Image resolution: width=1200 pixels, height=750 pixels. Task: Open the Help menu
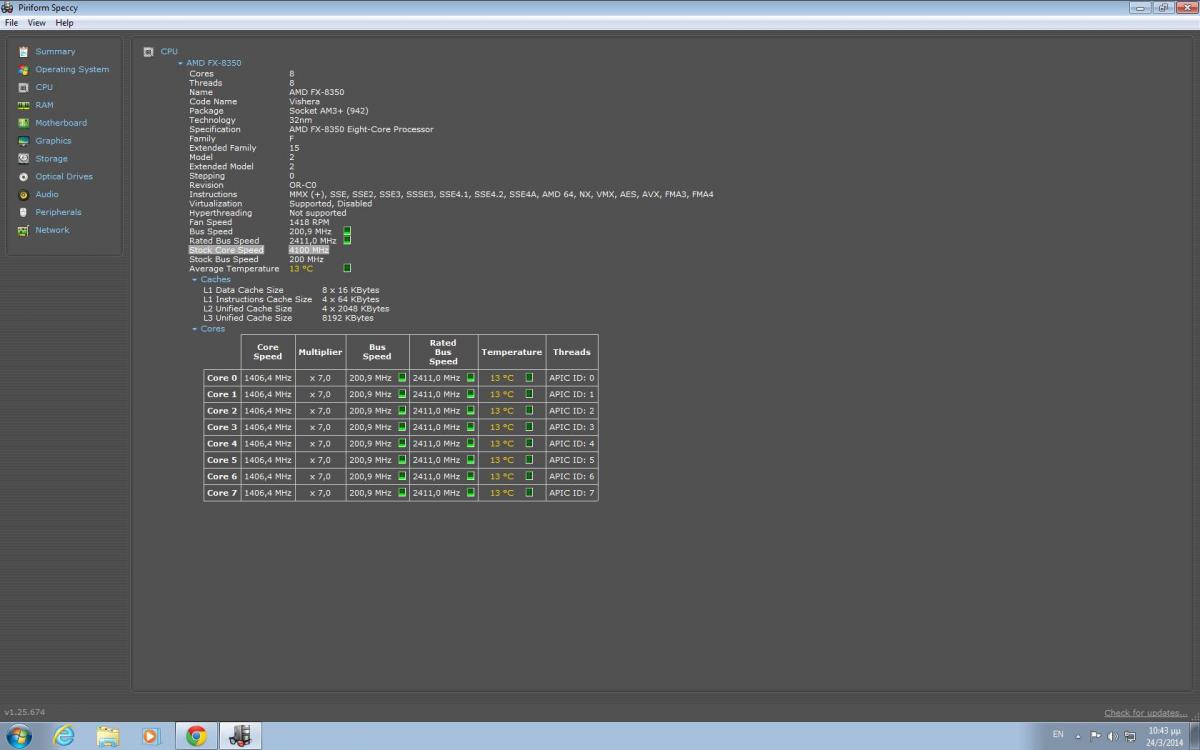(64, 22)
